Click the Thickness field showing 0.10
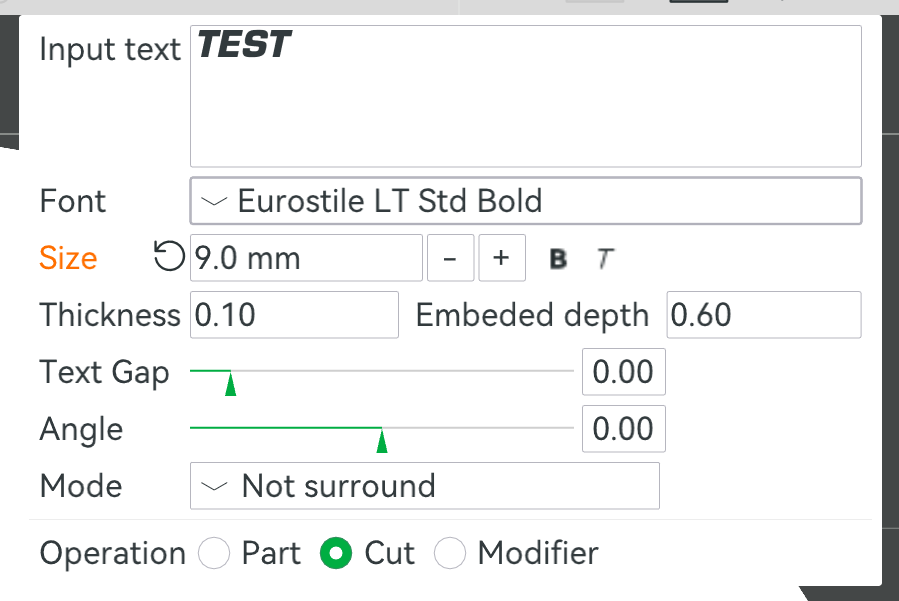 click(x=294, y=315)
